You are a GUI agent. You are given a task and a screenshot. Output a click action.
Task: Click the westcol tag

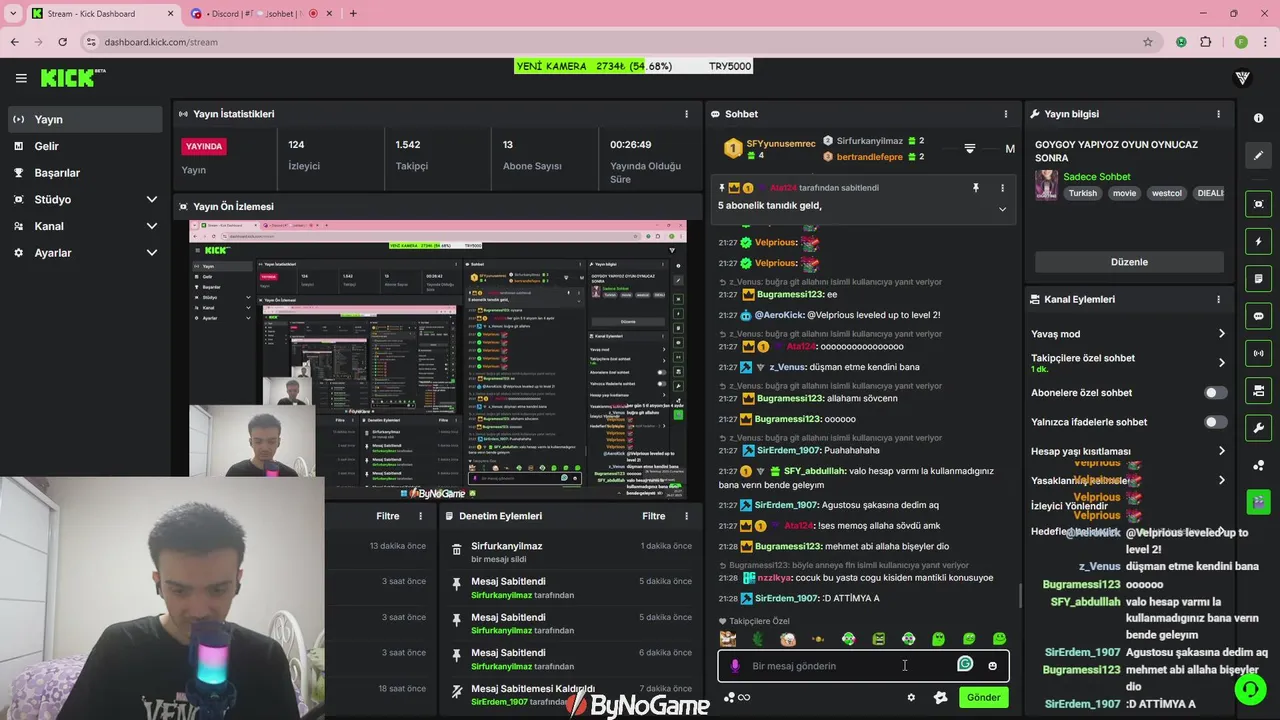[1166, 193]
